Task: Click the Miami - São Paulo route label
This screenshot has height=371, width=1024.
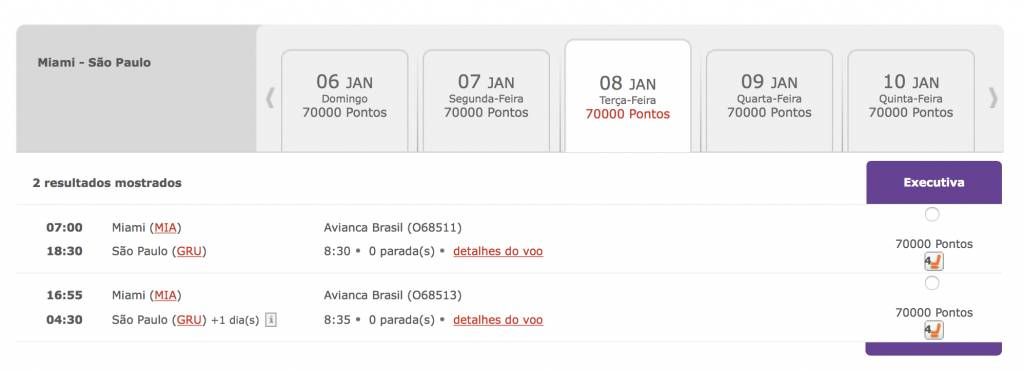Action: point(94,63)
